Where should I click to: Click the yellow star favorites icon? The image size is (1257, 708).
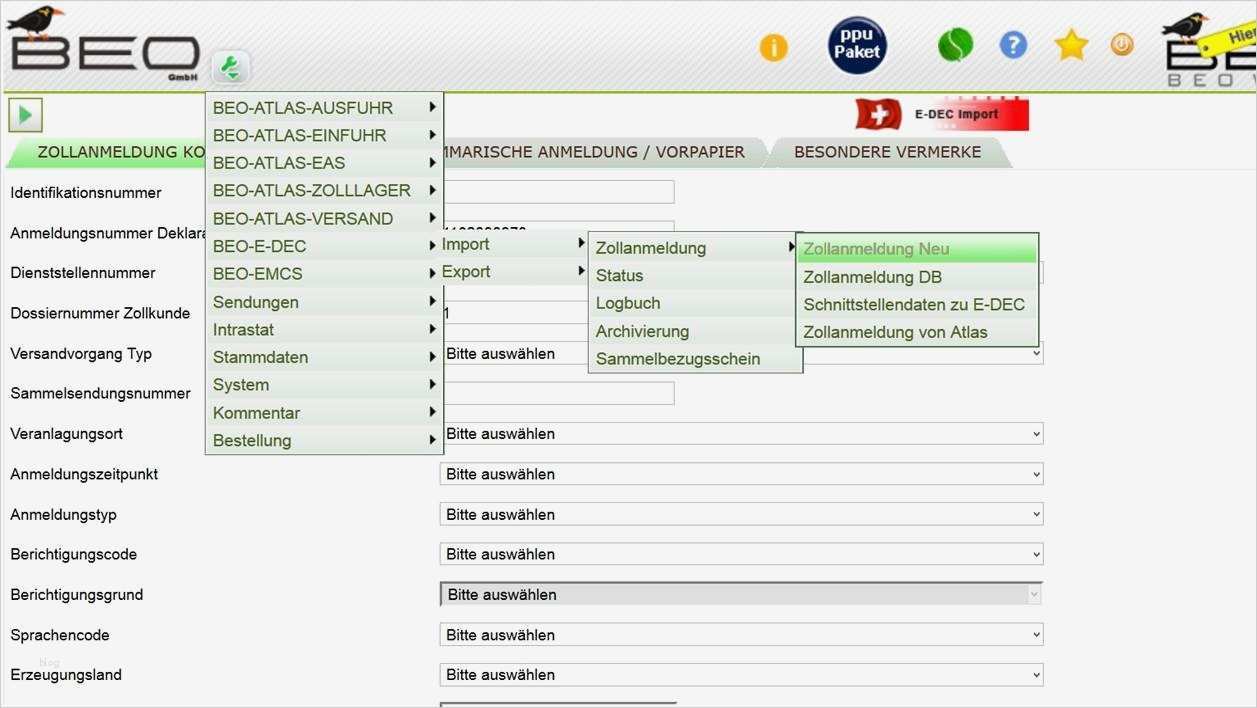(x=1070, y=45)
